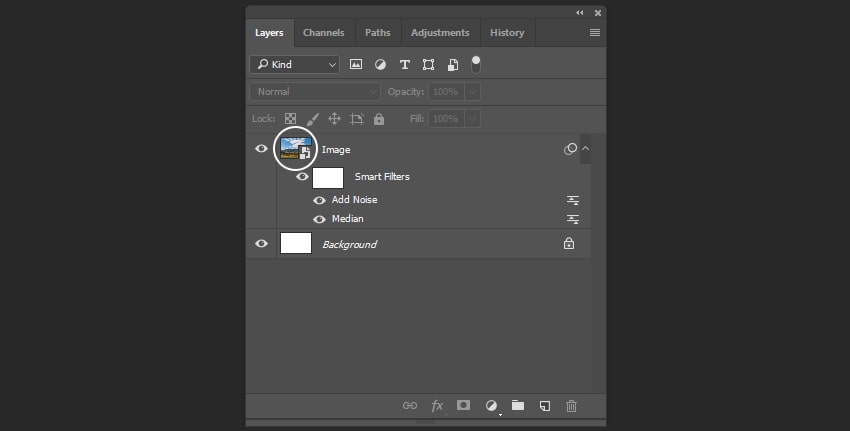Click the Opacity value field

click(447, 92)
